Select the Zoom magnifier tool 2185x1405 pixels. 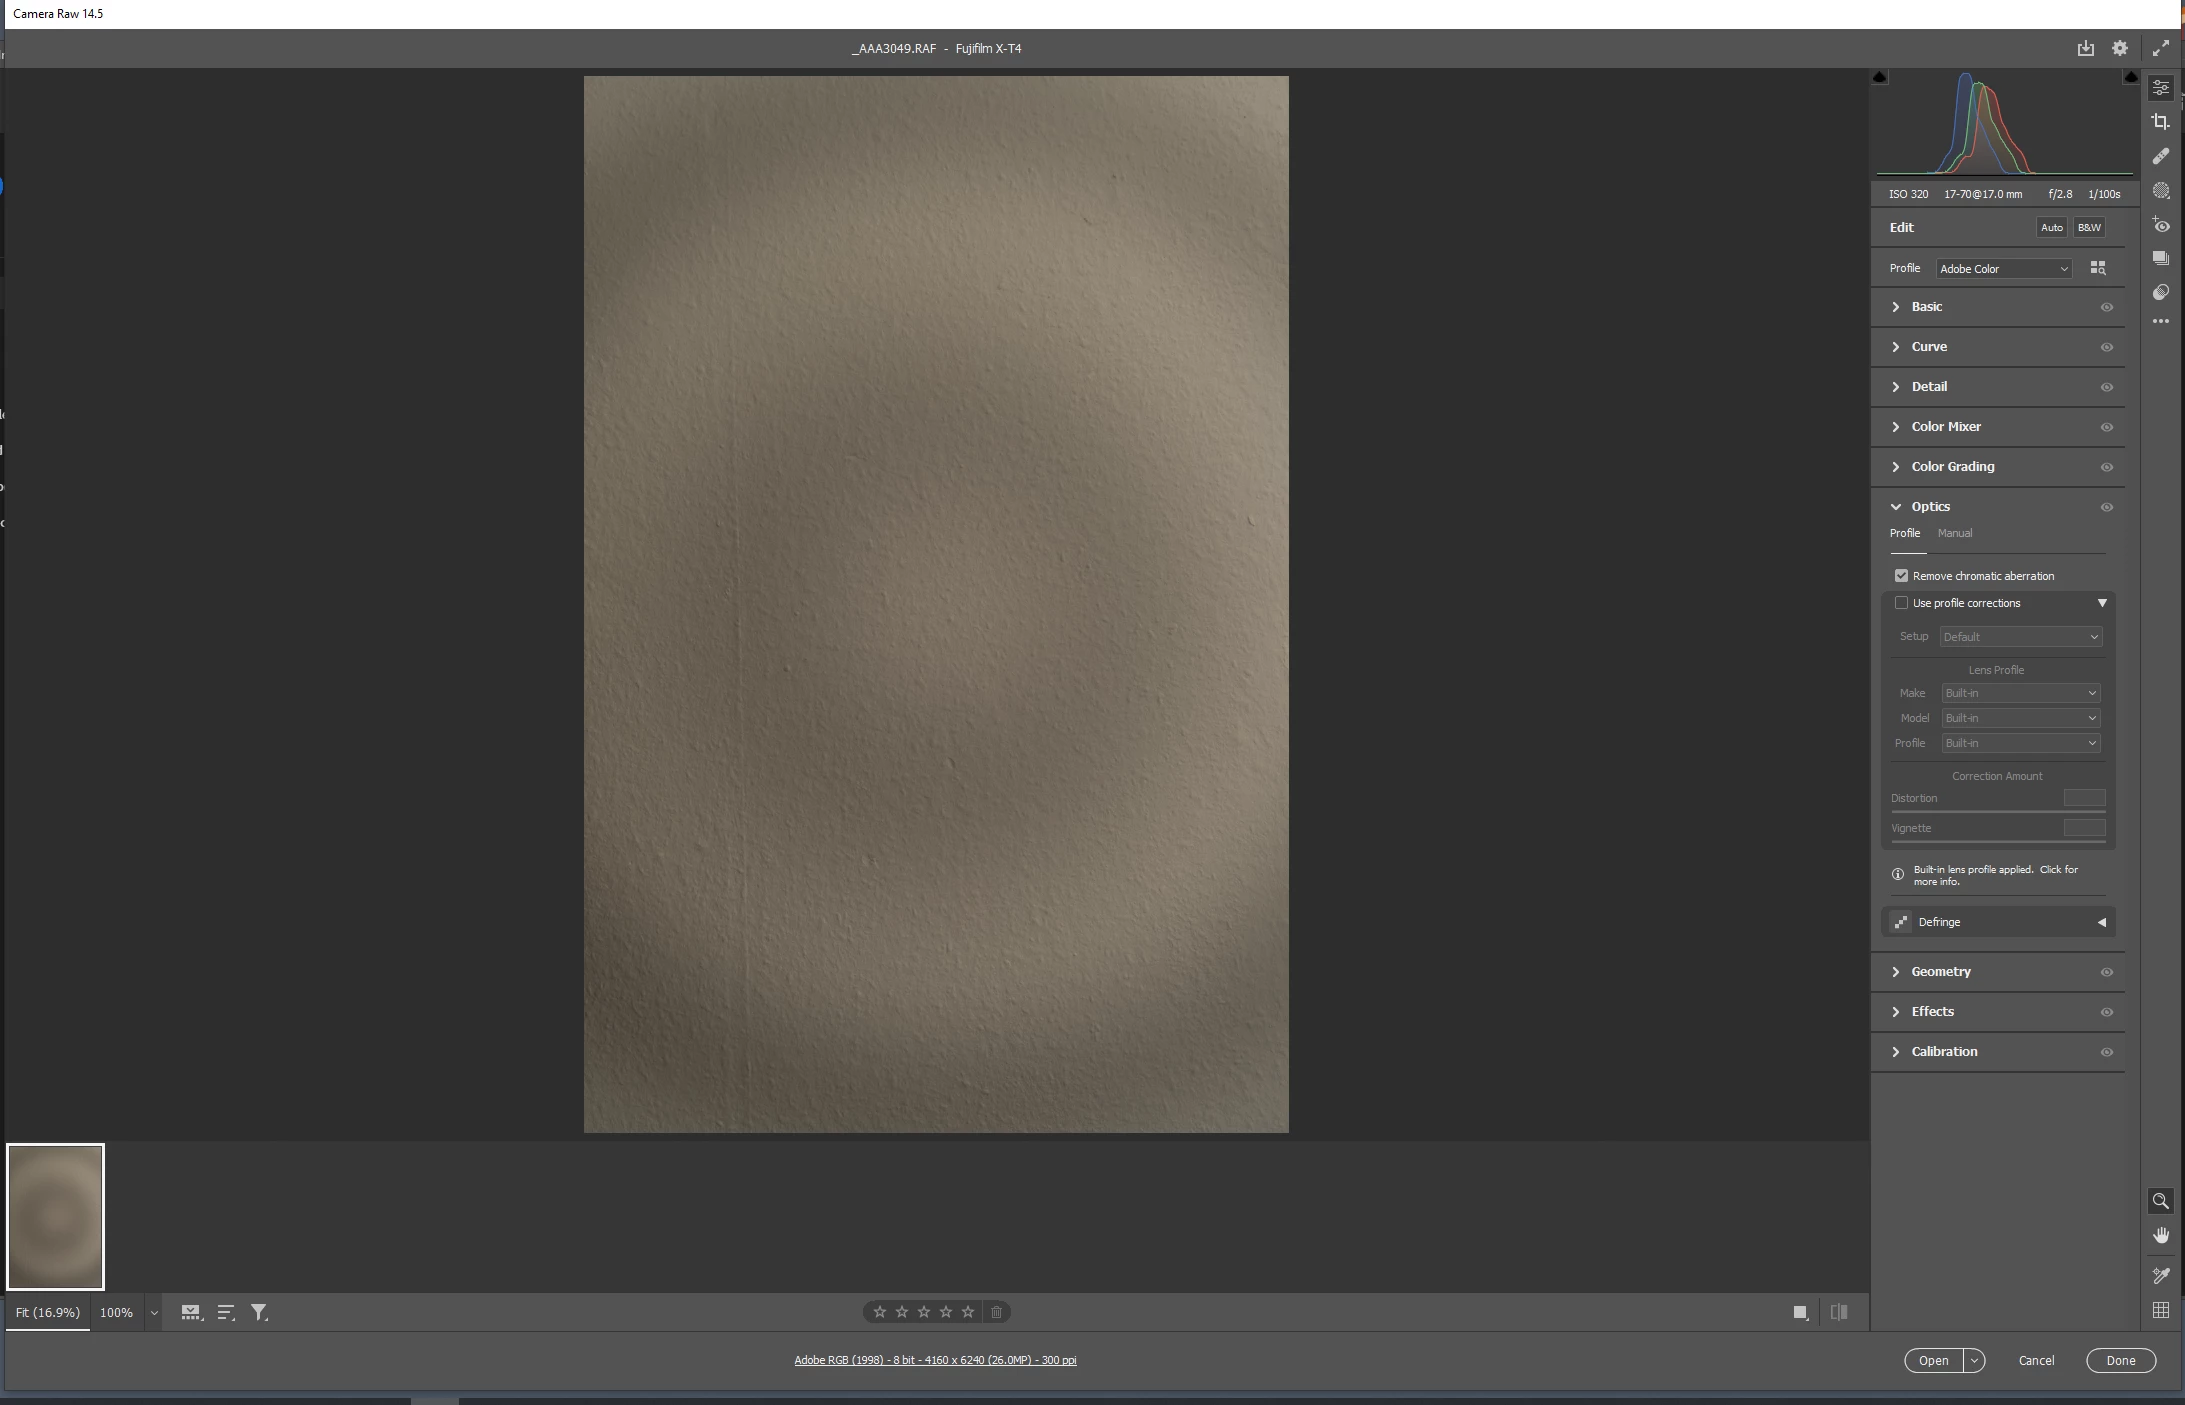(2161, 1201)
